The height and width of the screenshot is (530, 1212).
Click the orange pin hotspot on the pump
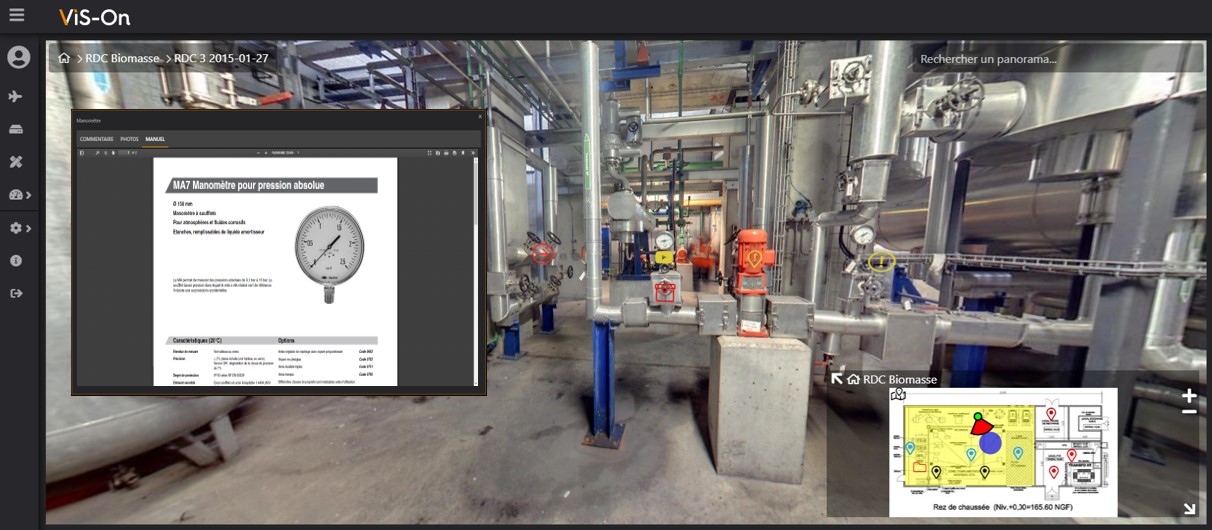tap(755, 258)
